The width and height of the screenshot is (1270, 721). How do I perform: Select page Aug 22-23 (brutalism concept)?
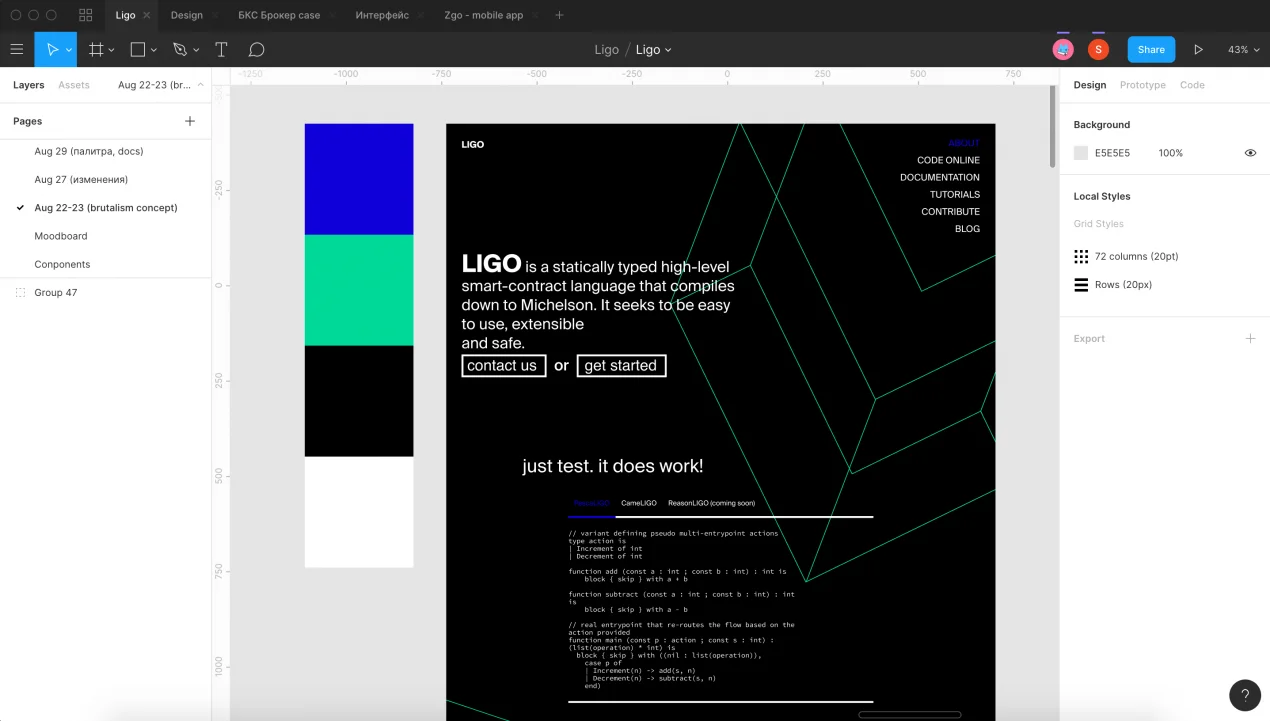105,208
